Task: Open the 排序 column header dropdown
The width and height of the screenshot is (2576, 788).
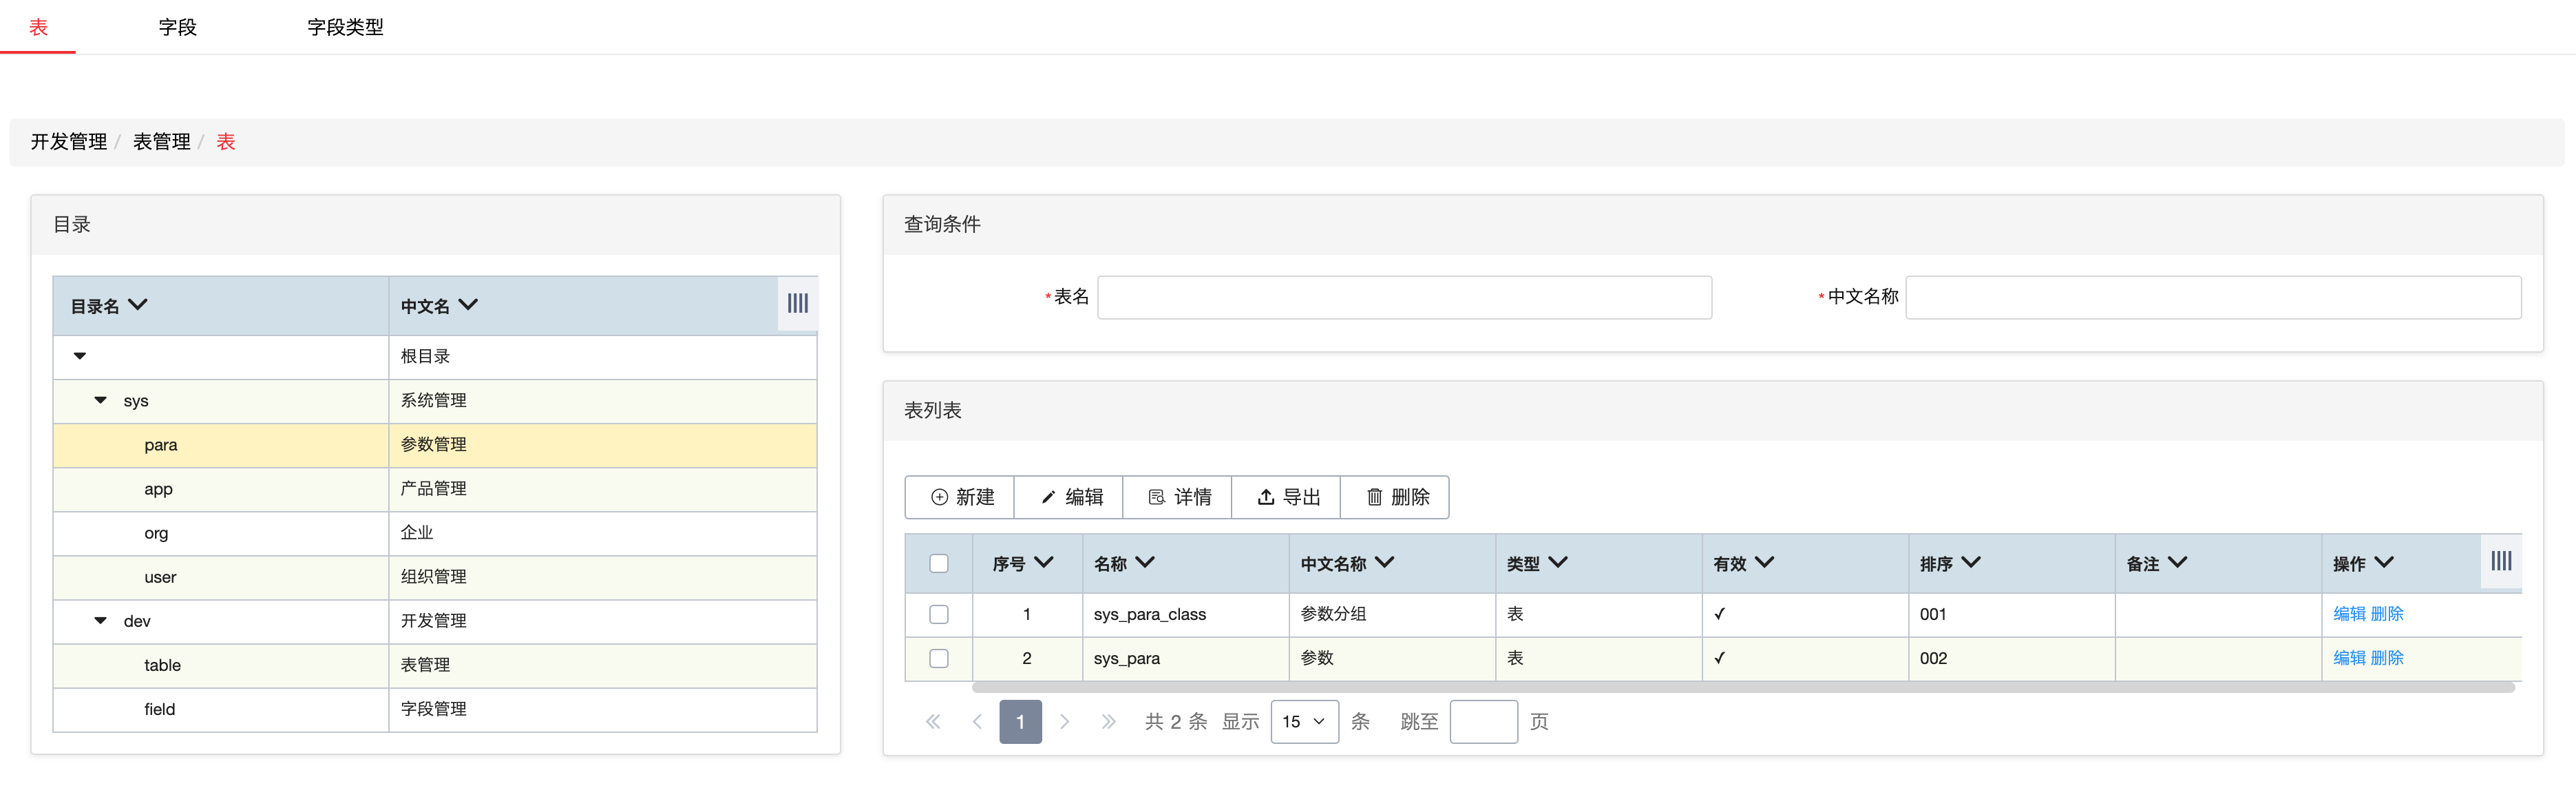Action: (x=1971, y=563)
